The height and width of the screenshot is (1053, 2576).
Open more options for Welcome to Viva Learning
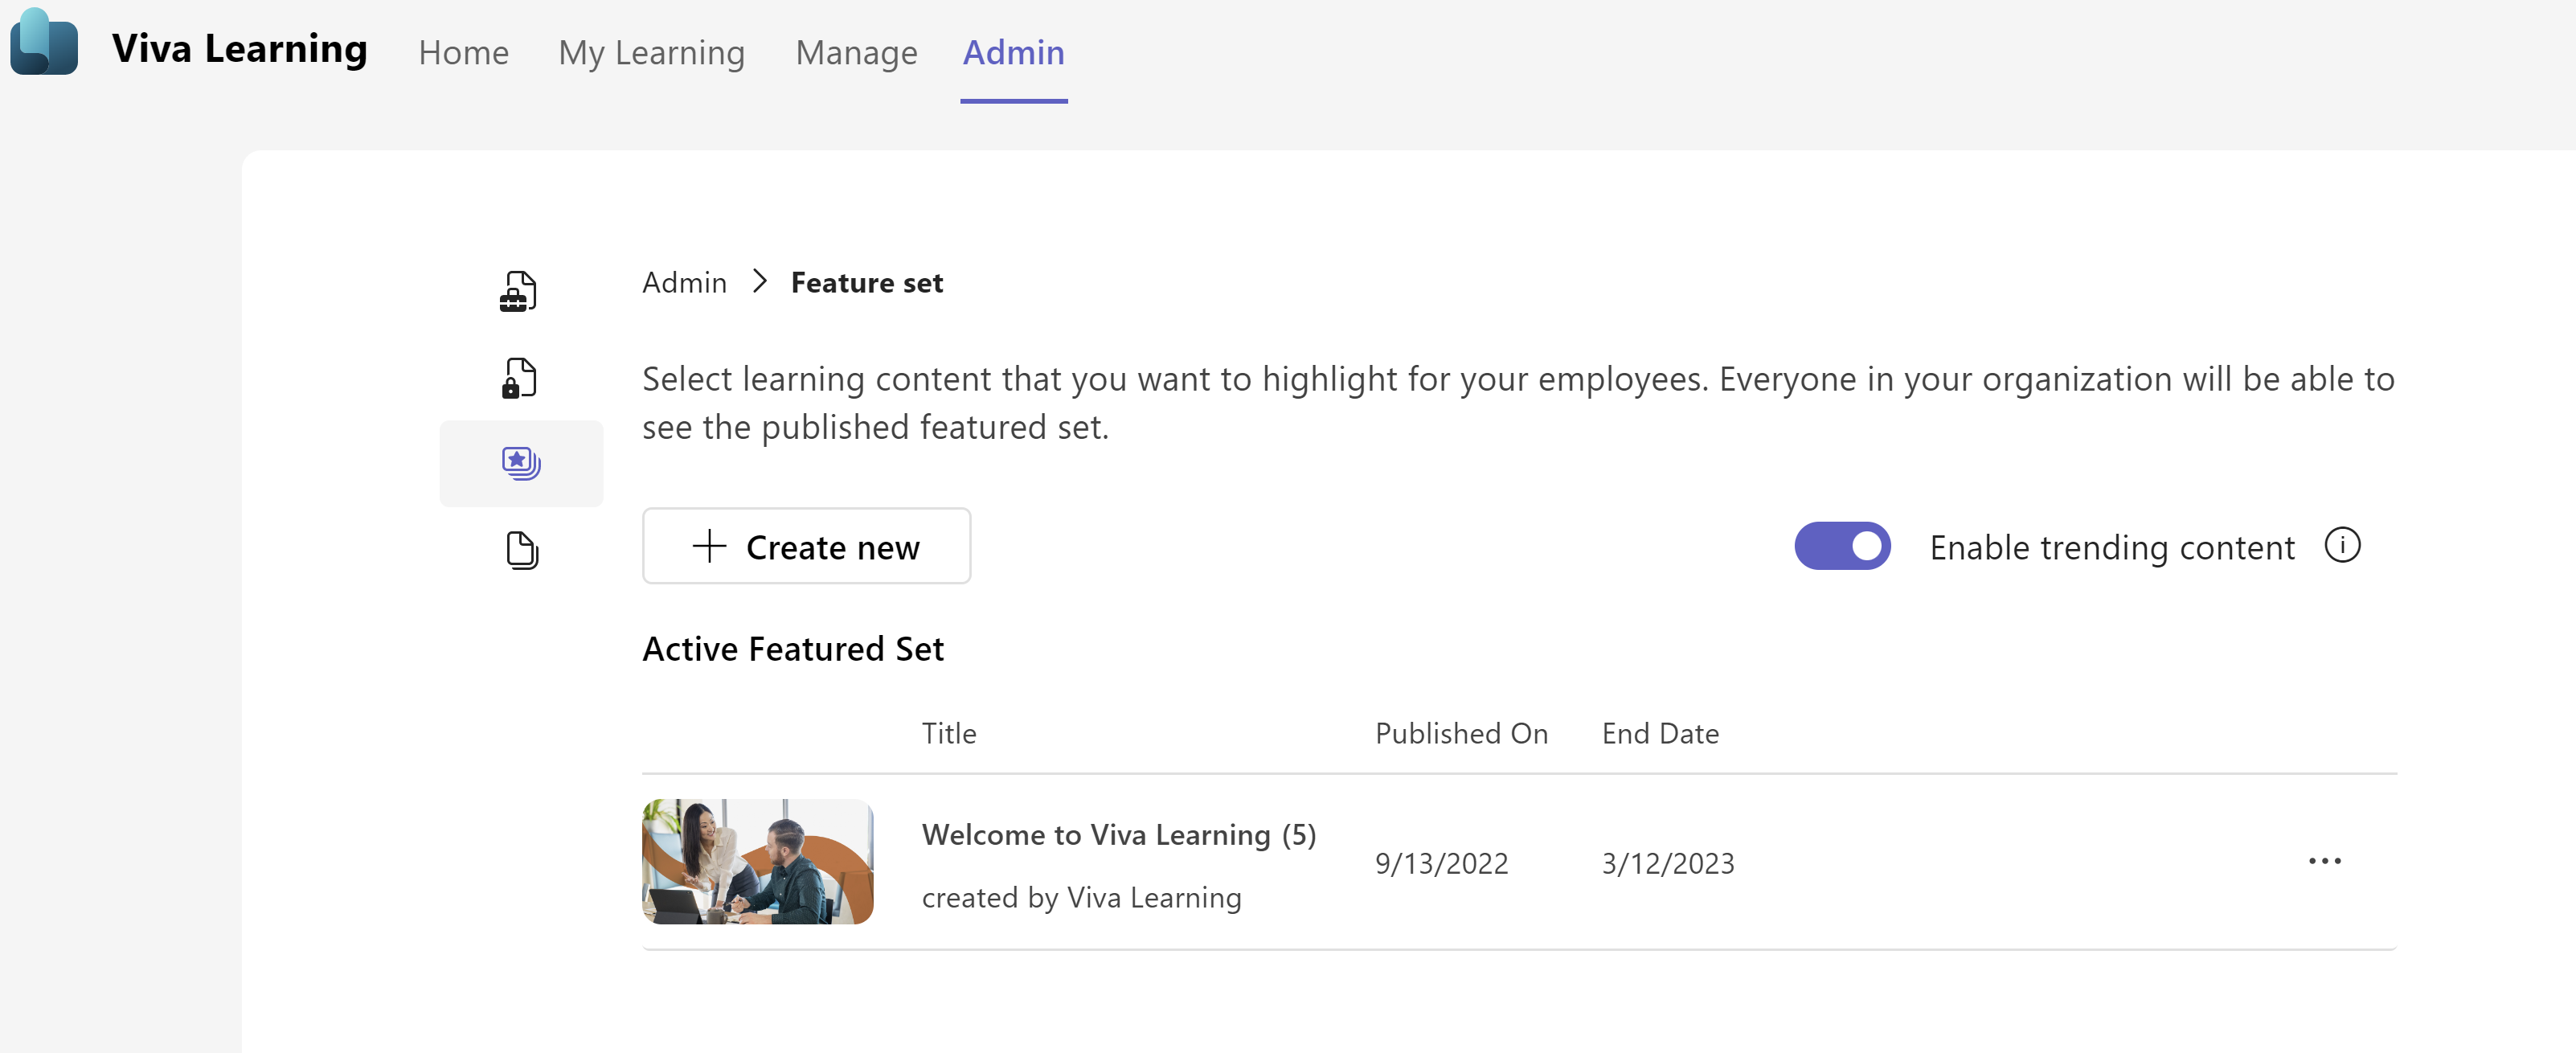[2324, 861]
